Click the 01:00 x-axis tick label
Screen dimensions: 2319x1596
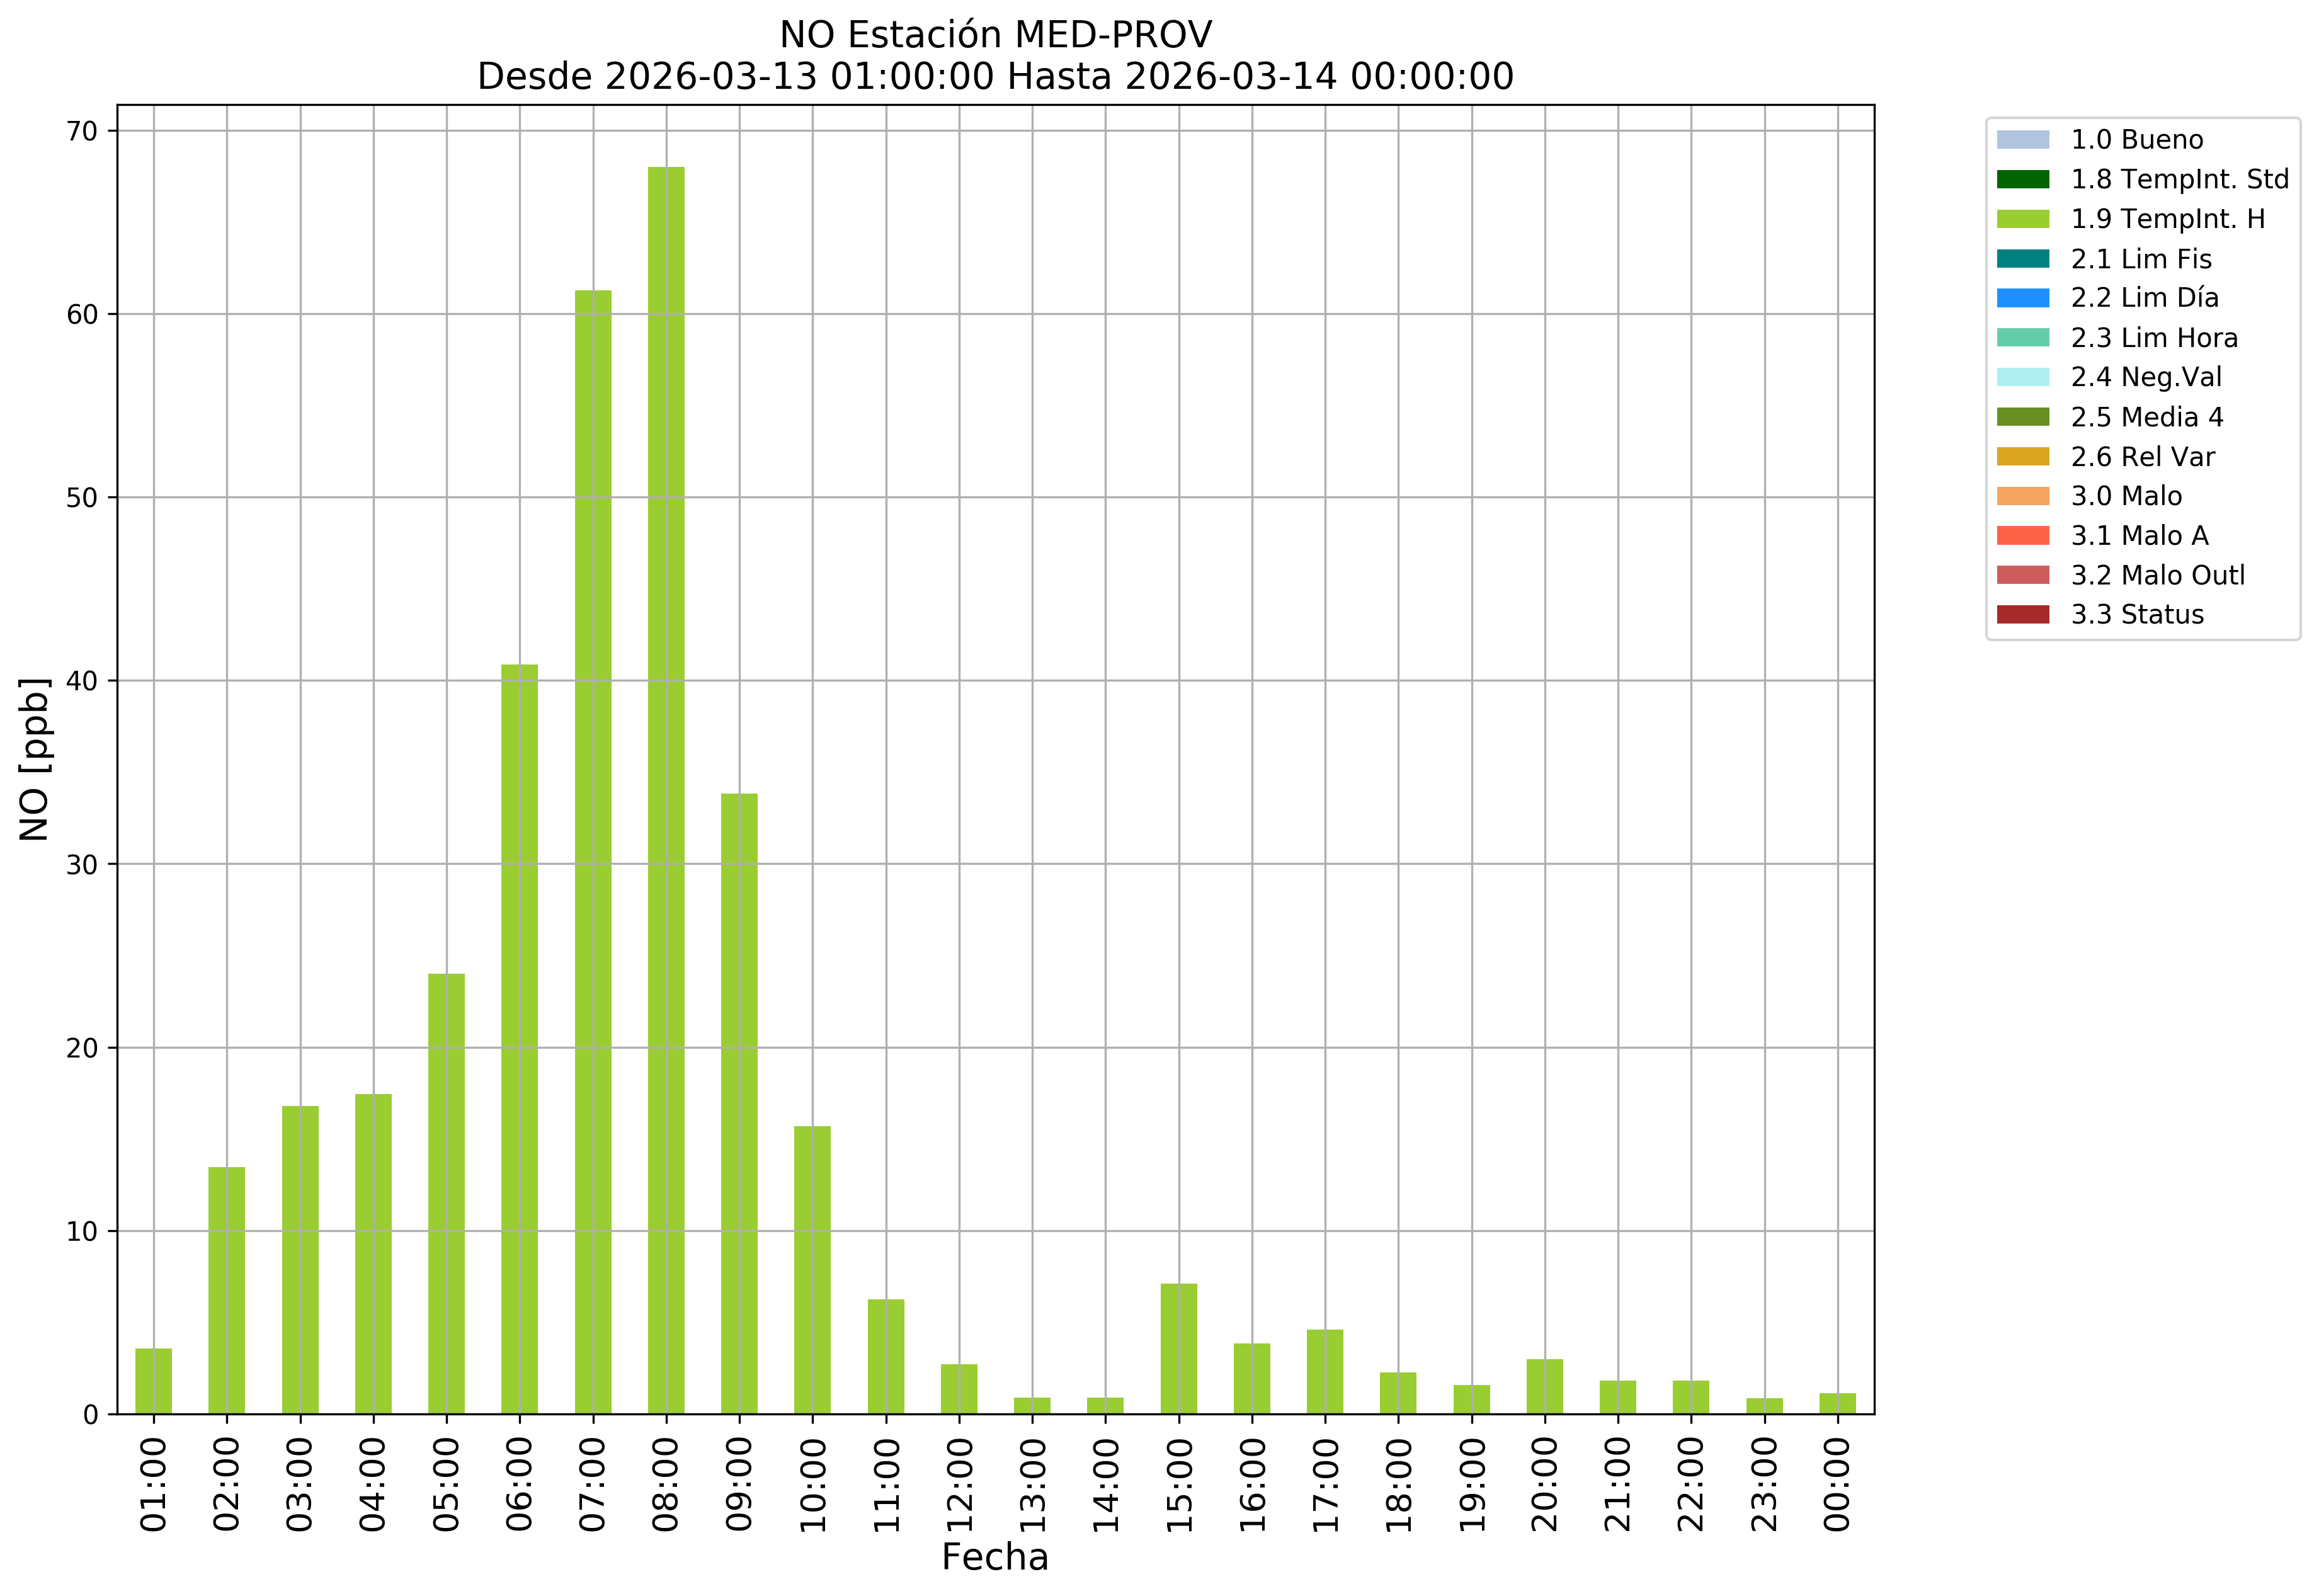153,1485
